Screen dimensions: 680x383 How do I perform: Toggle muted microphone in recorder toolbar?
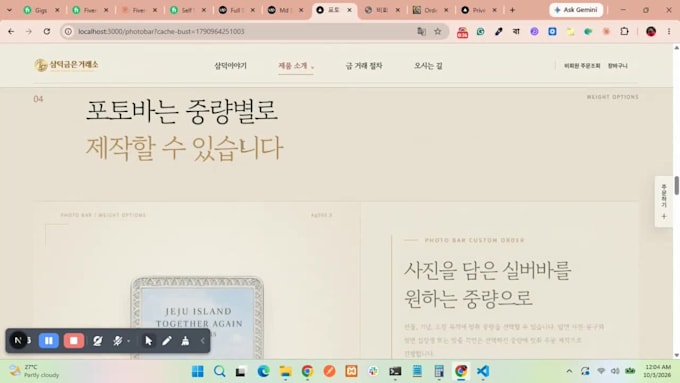(117, 341)
